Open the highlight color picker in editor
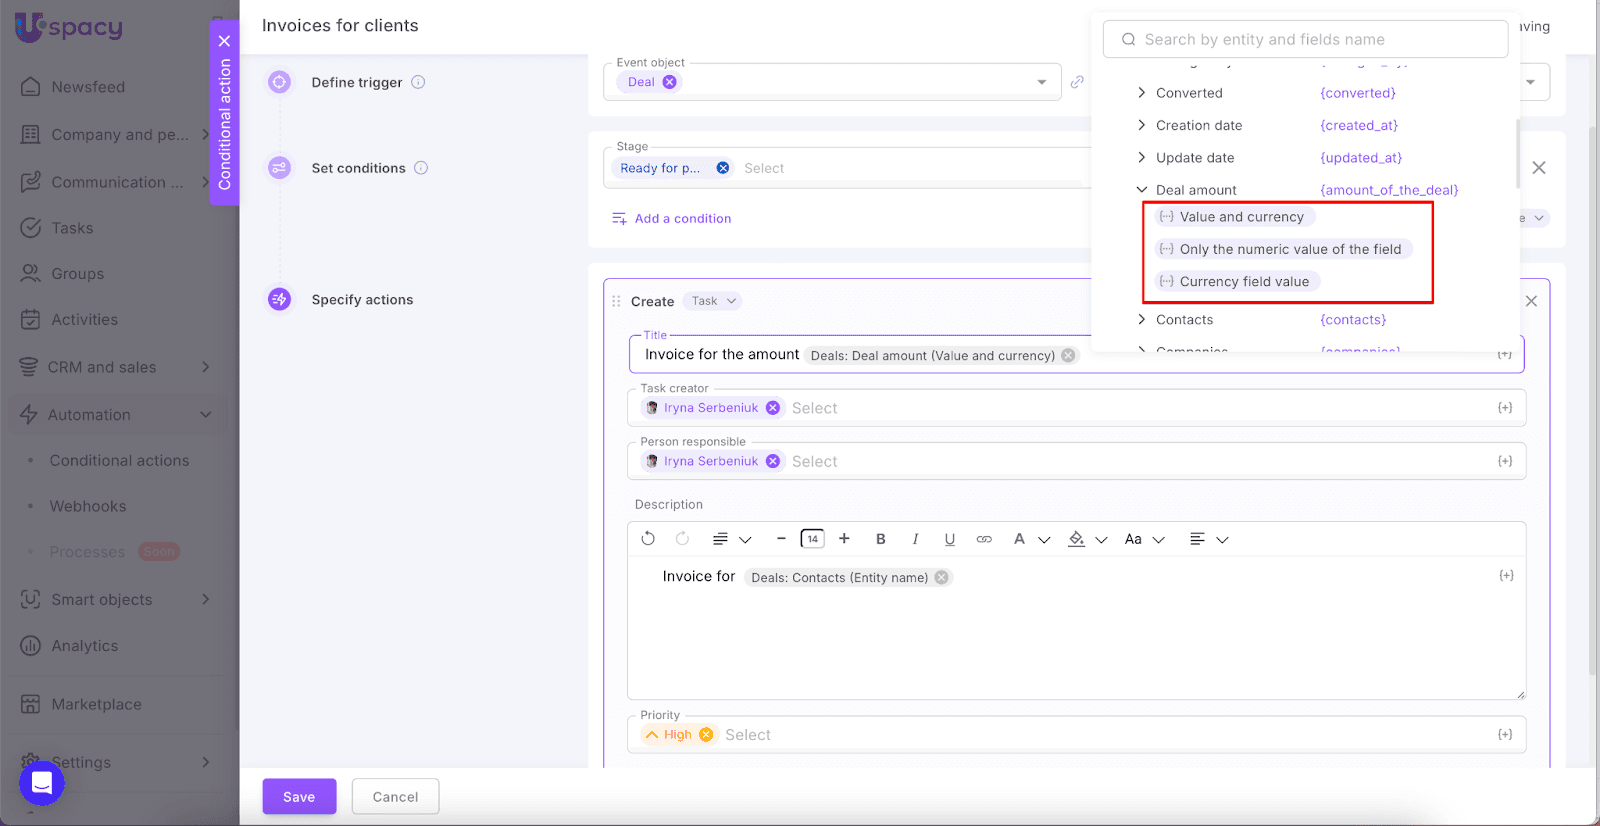The height and width of the screenshot is (826, 1600). pos(1086,539)
